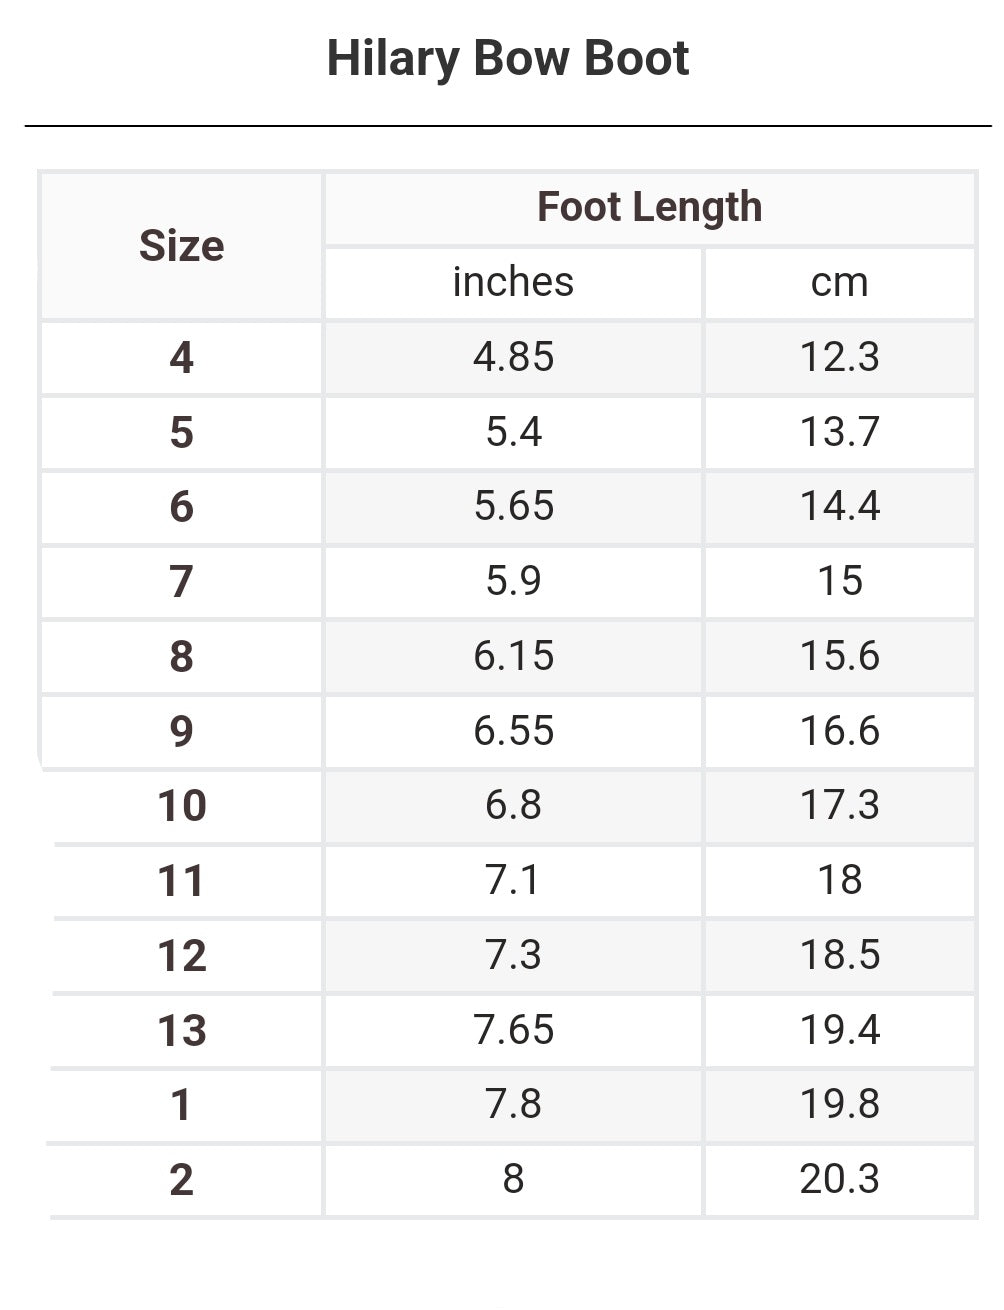Click the Foot Length header
Screen dimensions: 1004x1310
(x=649, y=208)
